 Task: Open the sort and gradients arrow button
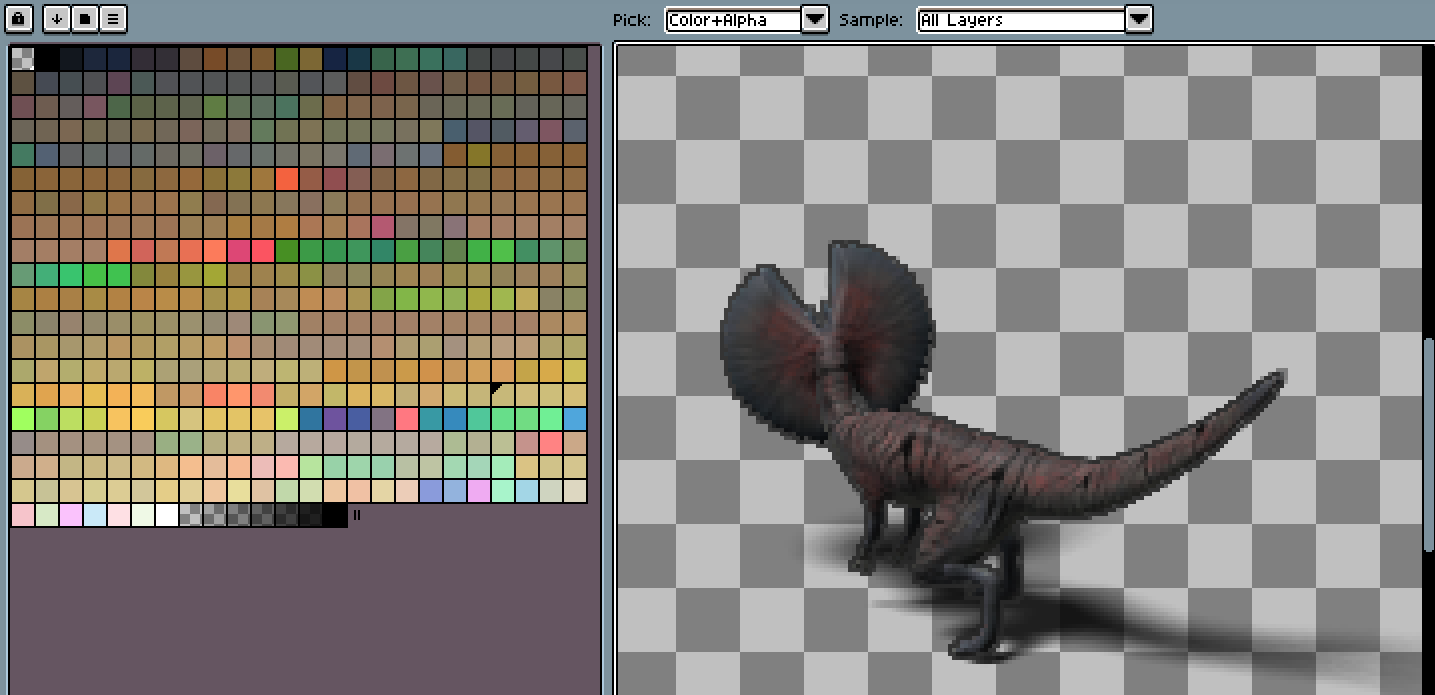click(x=58, y=18)
